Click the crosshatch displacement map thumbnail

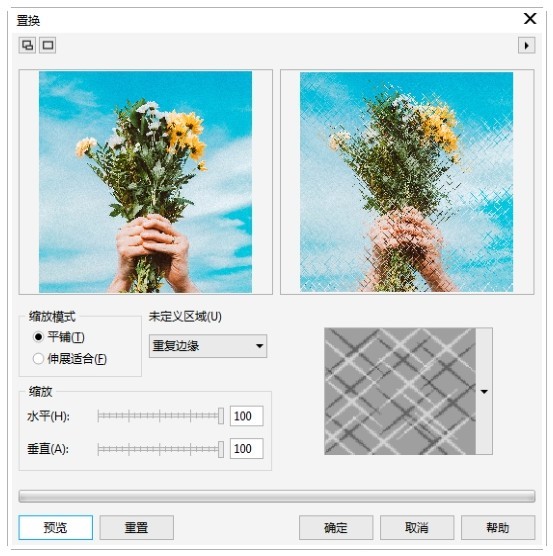pyautogui.click(x=400, y=391)
